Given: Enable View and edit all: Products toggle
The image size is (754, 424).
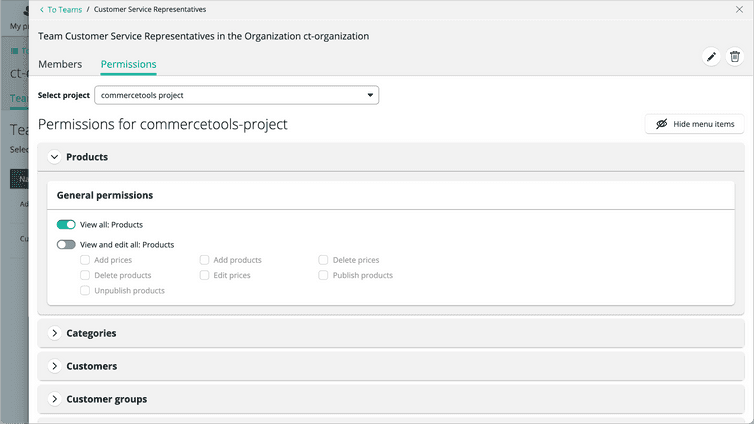Looking at the screenshot, I should click(66, 245).
